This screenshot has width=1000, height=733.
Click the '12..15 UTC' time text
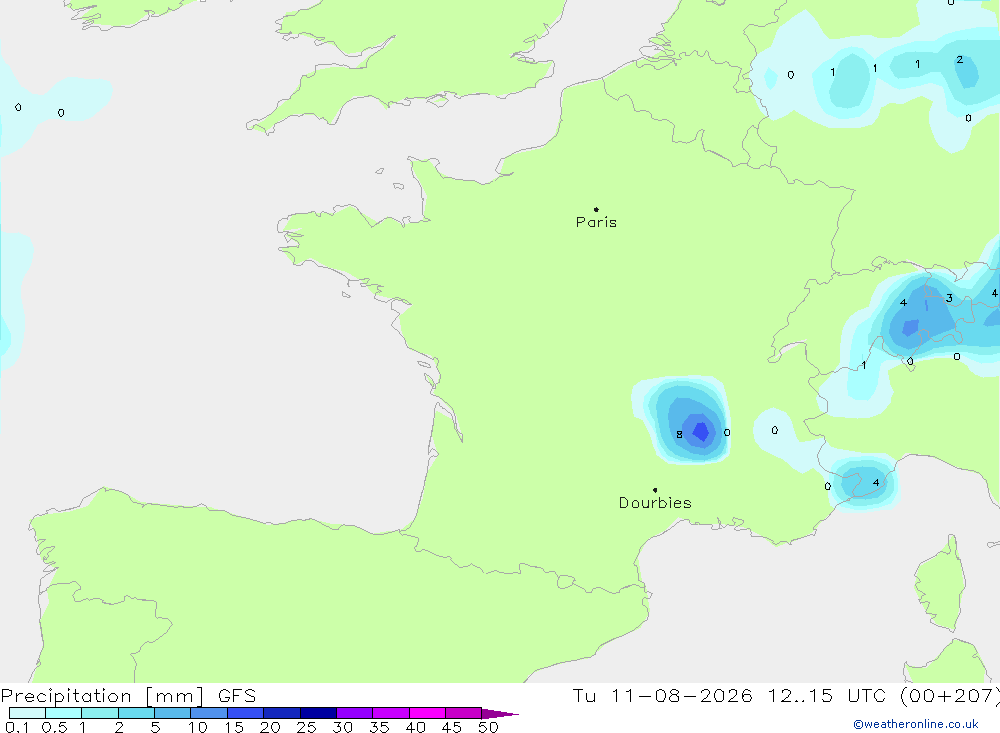(x=827, y=695)
